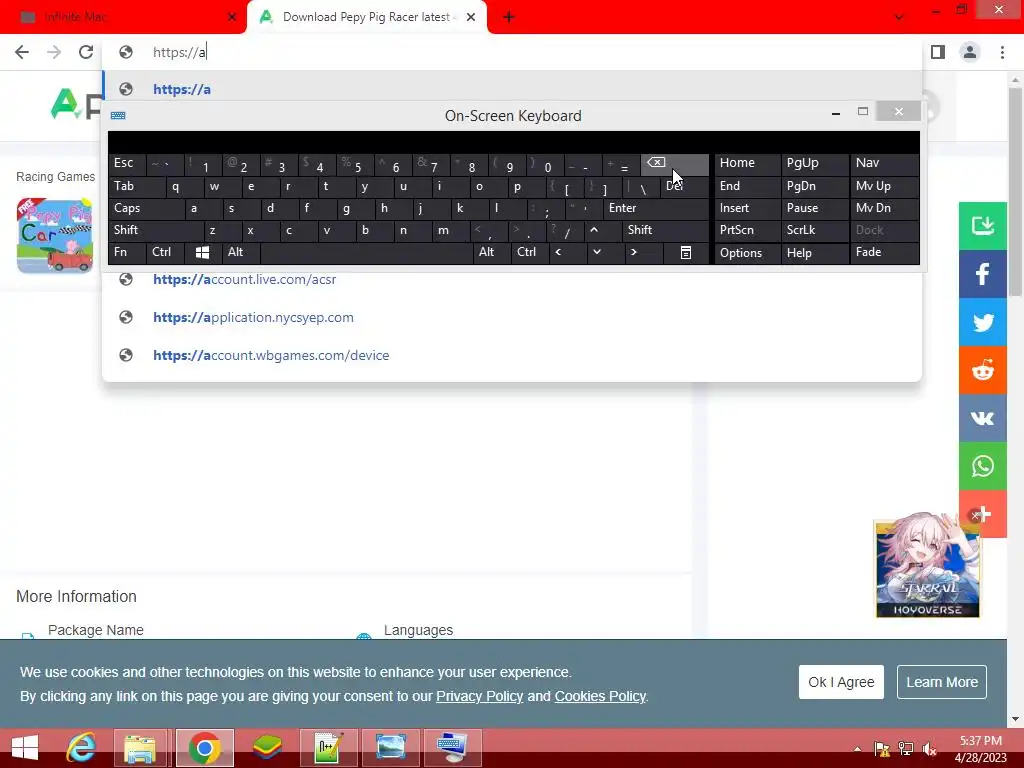
Task: Click the Home key on the keyboard
Action: point(747,163)
